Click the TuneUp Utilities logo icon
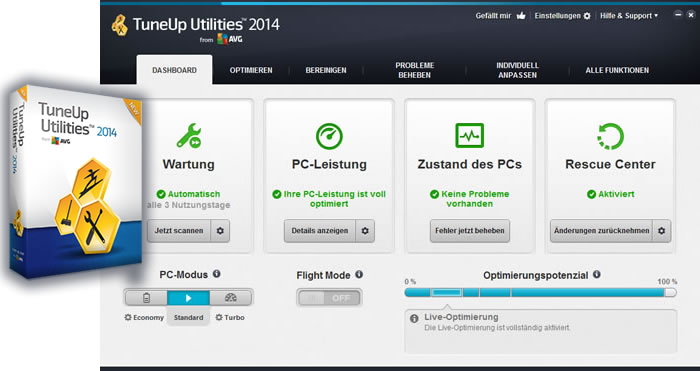 pos(120,25)
